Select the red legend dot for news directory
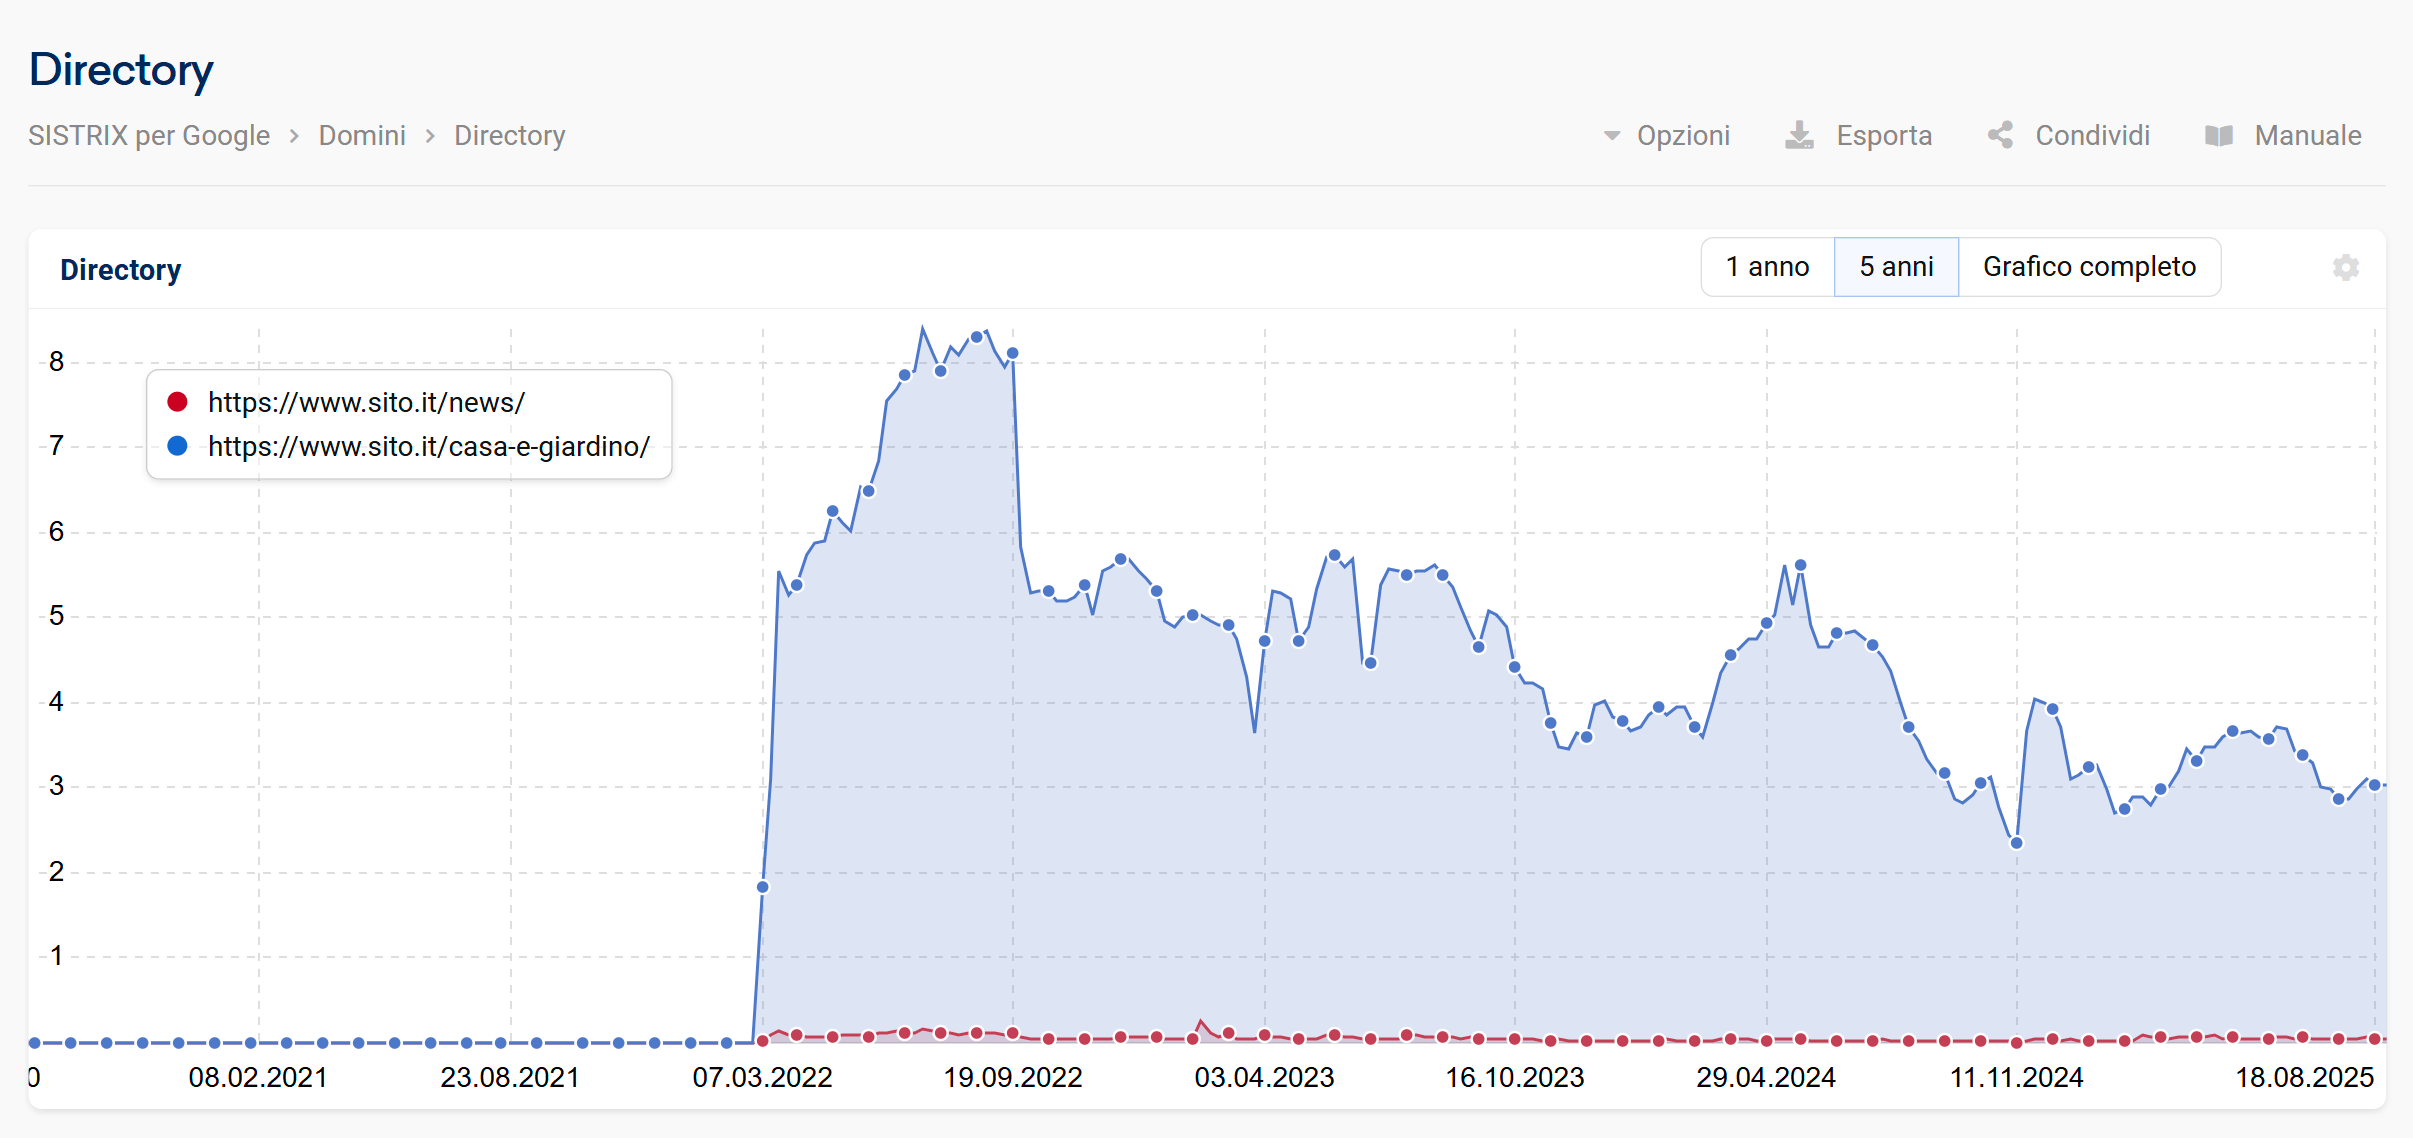Screen dimensions: 2413x1138 click(176, 402)
